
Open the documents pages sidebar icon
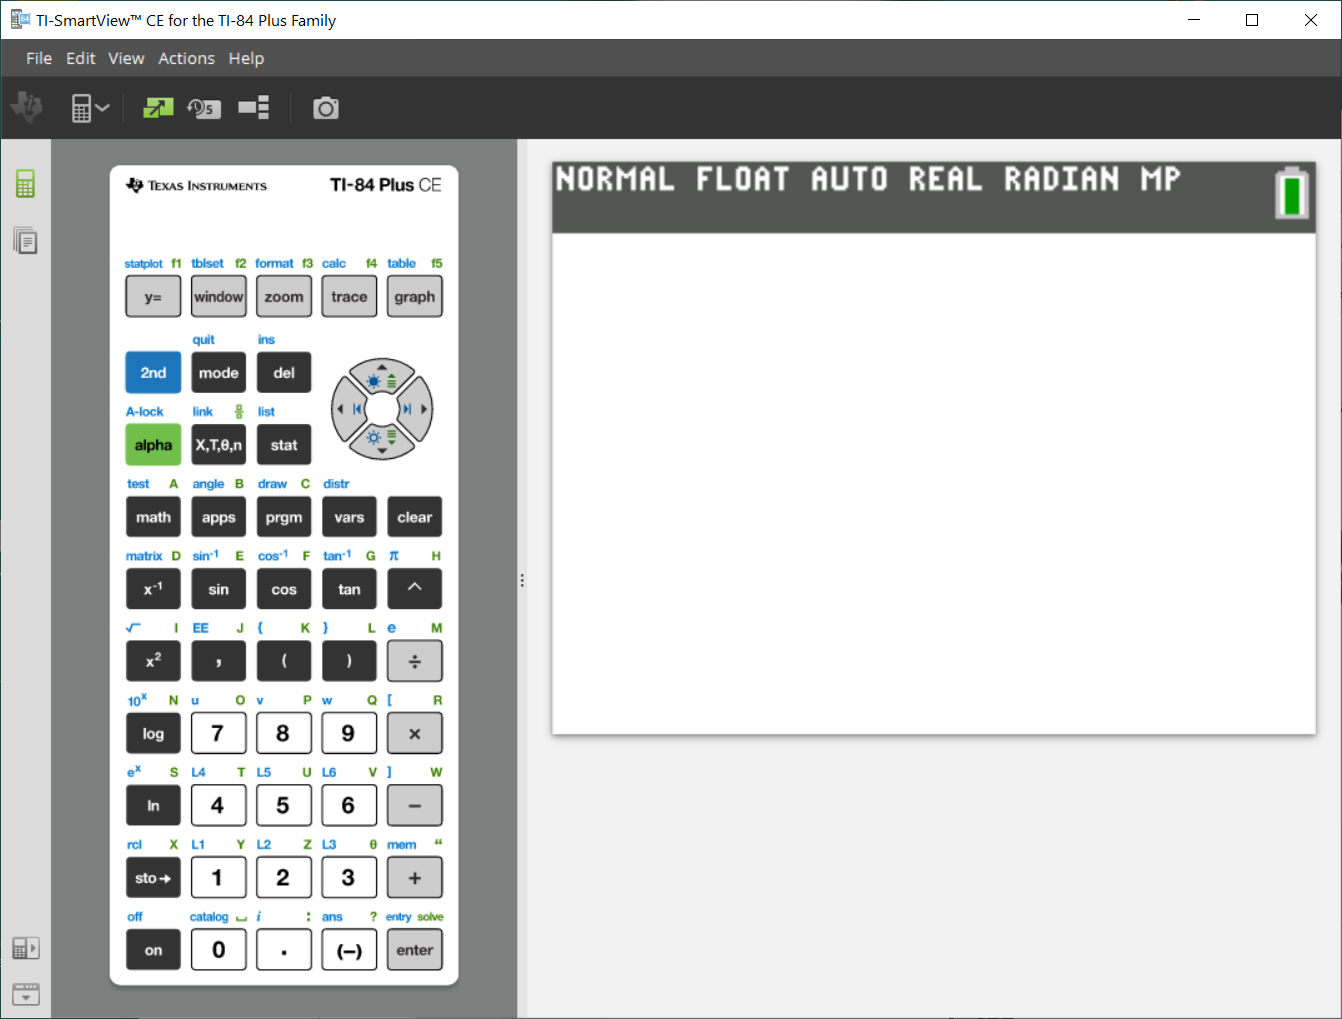(25, 241)
